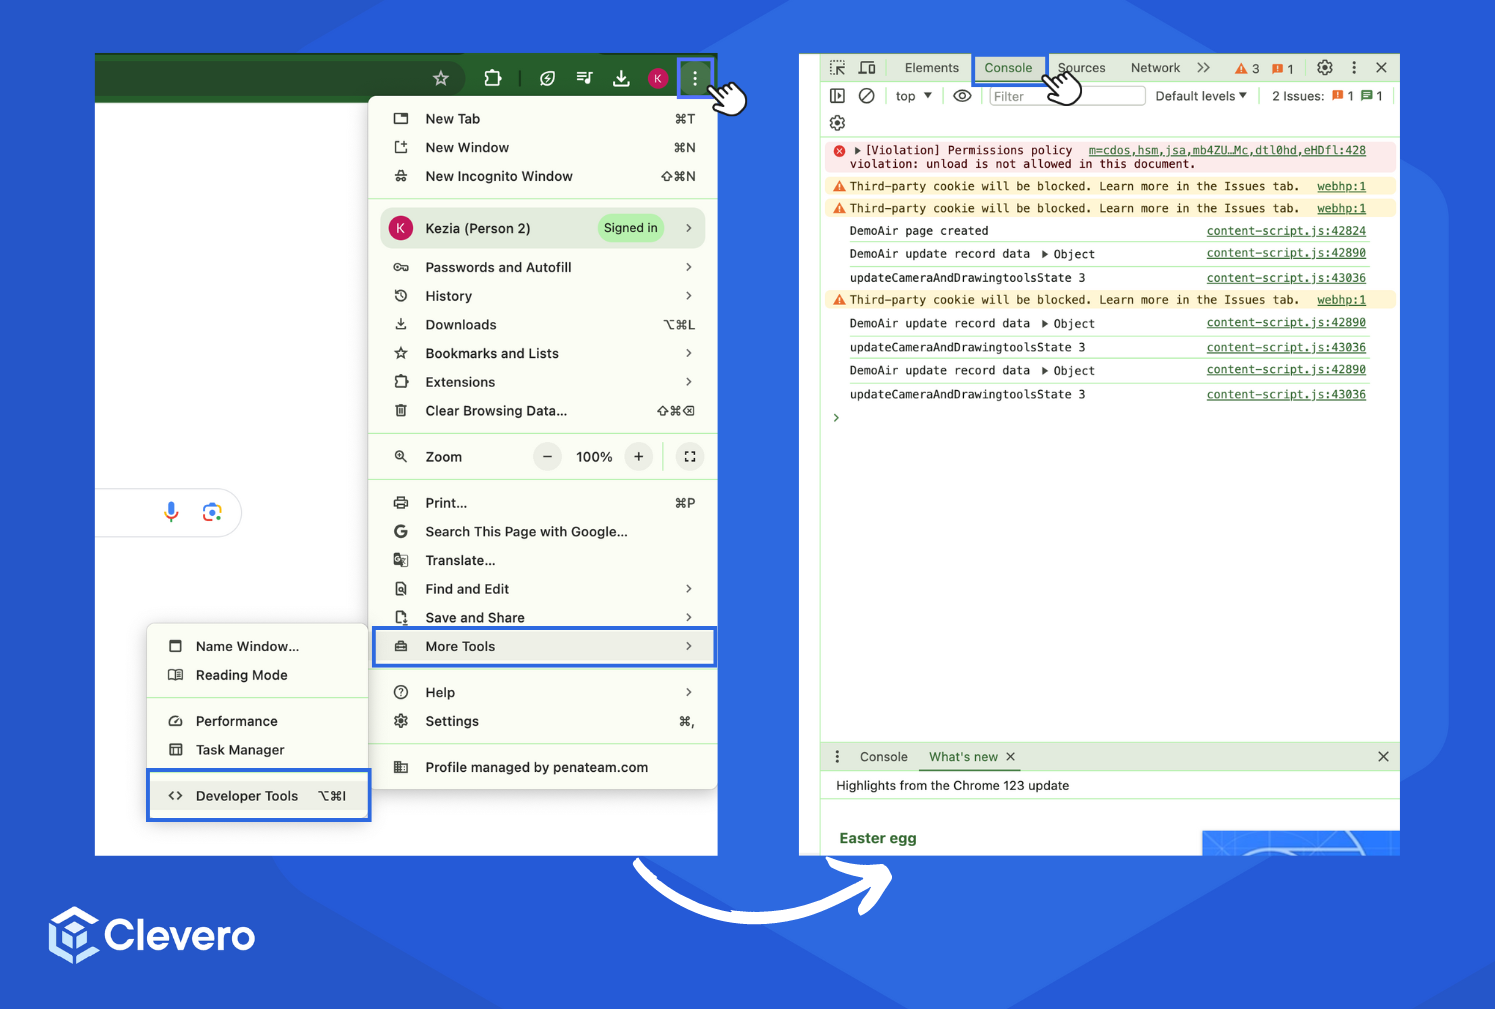This screenshot has height=1009, width=1495.
Task: Select Reading Mode in the submenu
Action: [x=258, y=675]
